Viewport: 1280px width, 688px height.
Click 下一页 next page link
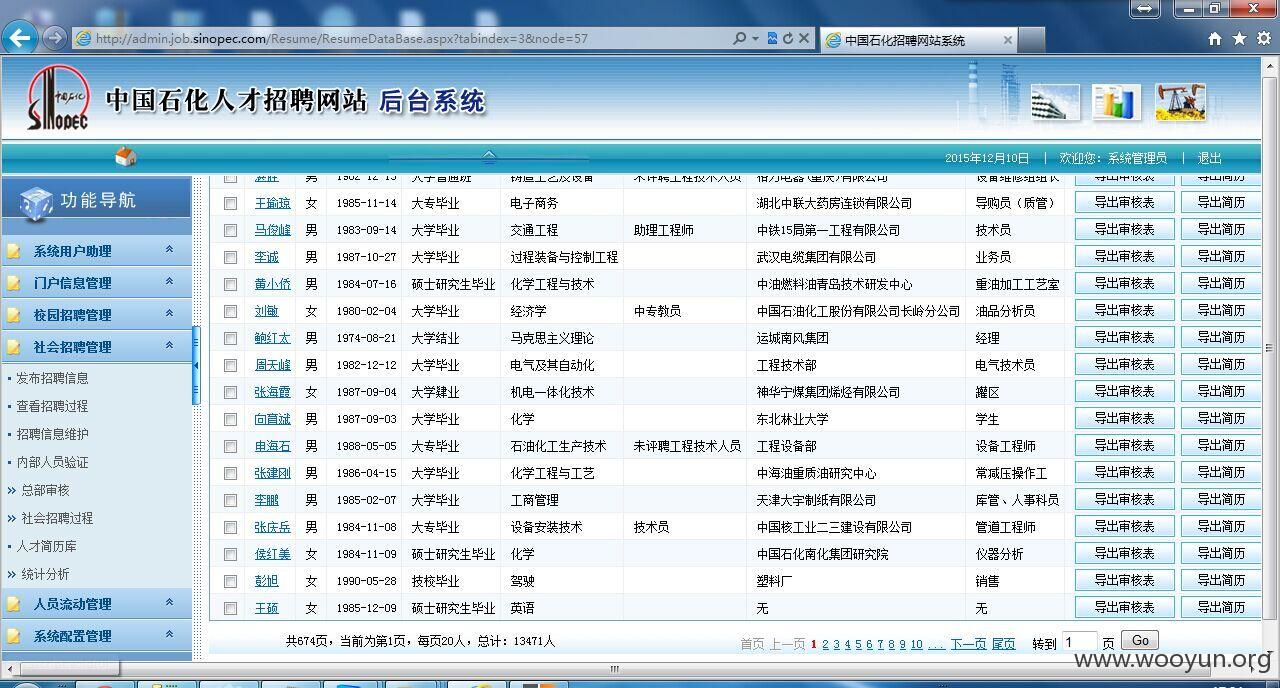point(968,645)
